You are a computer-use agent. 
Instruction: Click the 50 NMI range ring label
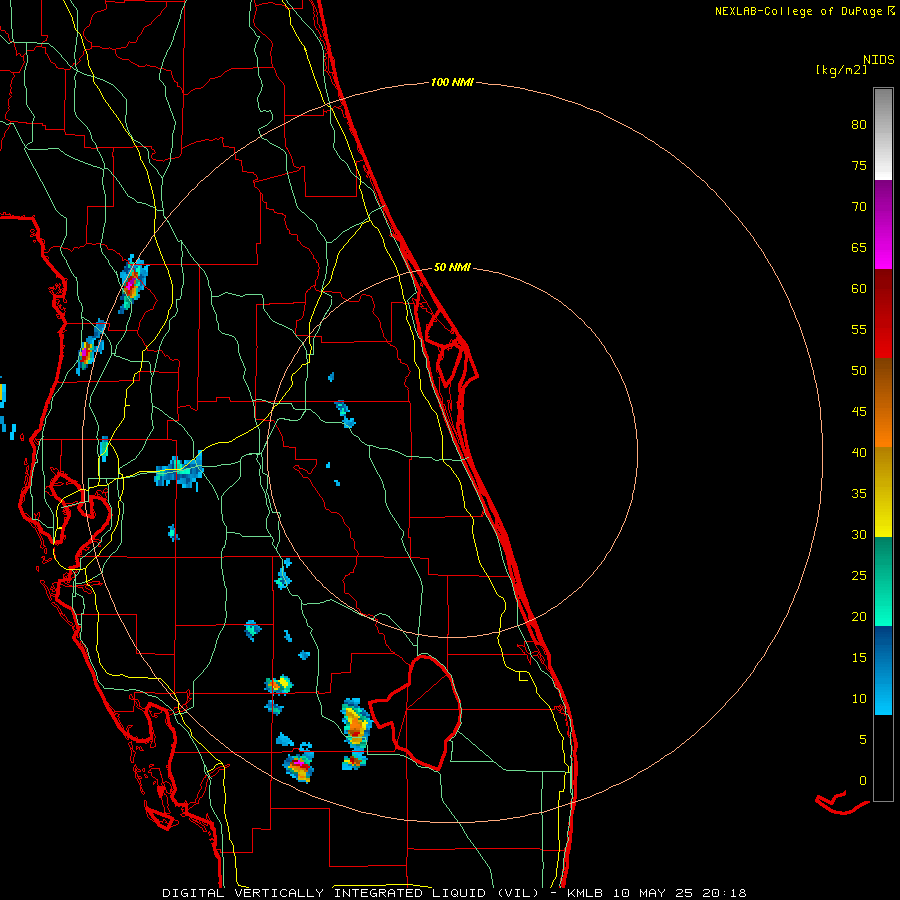pos(452,267)
